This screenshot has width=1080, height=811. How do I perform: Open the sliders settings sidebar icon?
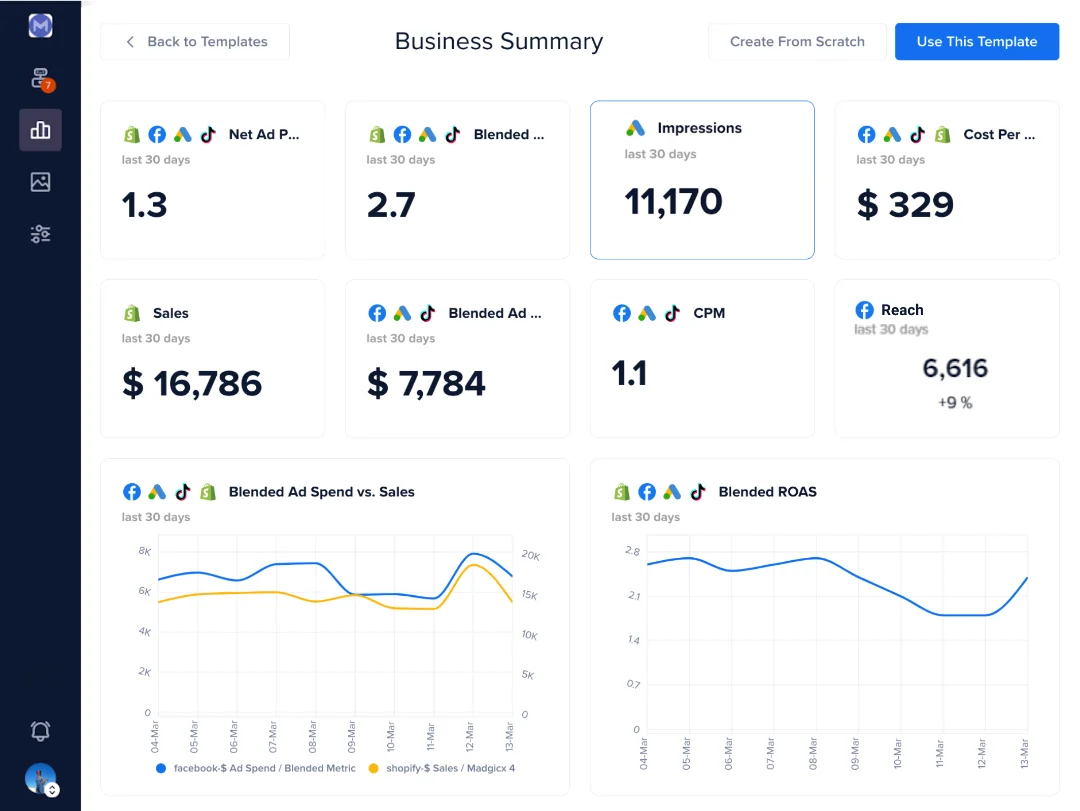click(x=41, y=234)
